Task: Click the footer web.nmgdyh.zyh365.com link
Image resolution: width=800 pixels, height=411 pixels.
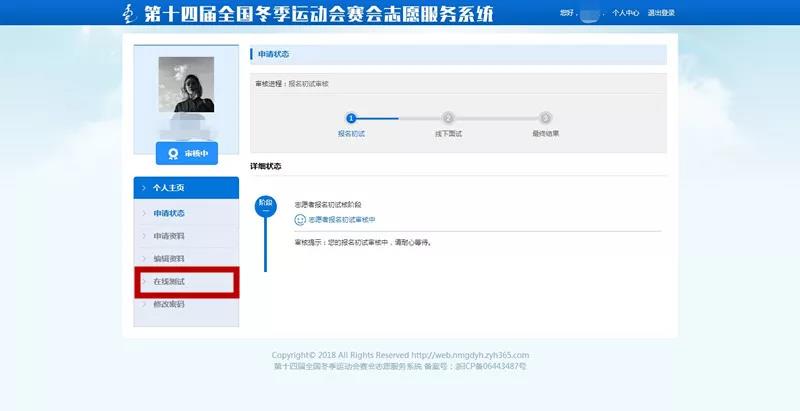Action: tap(470, 355)
